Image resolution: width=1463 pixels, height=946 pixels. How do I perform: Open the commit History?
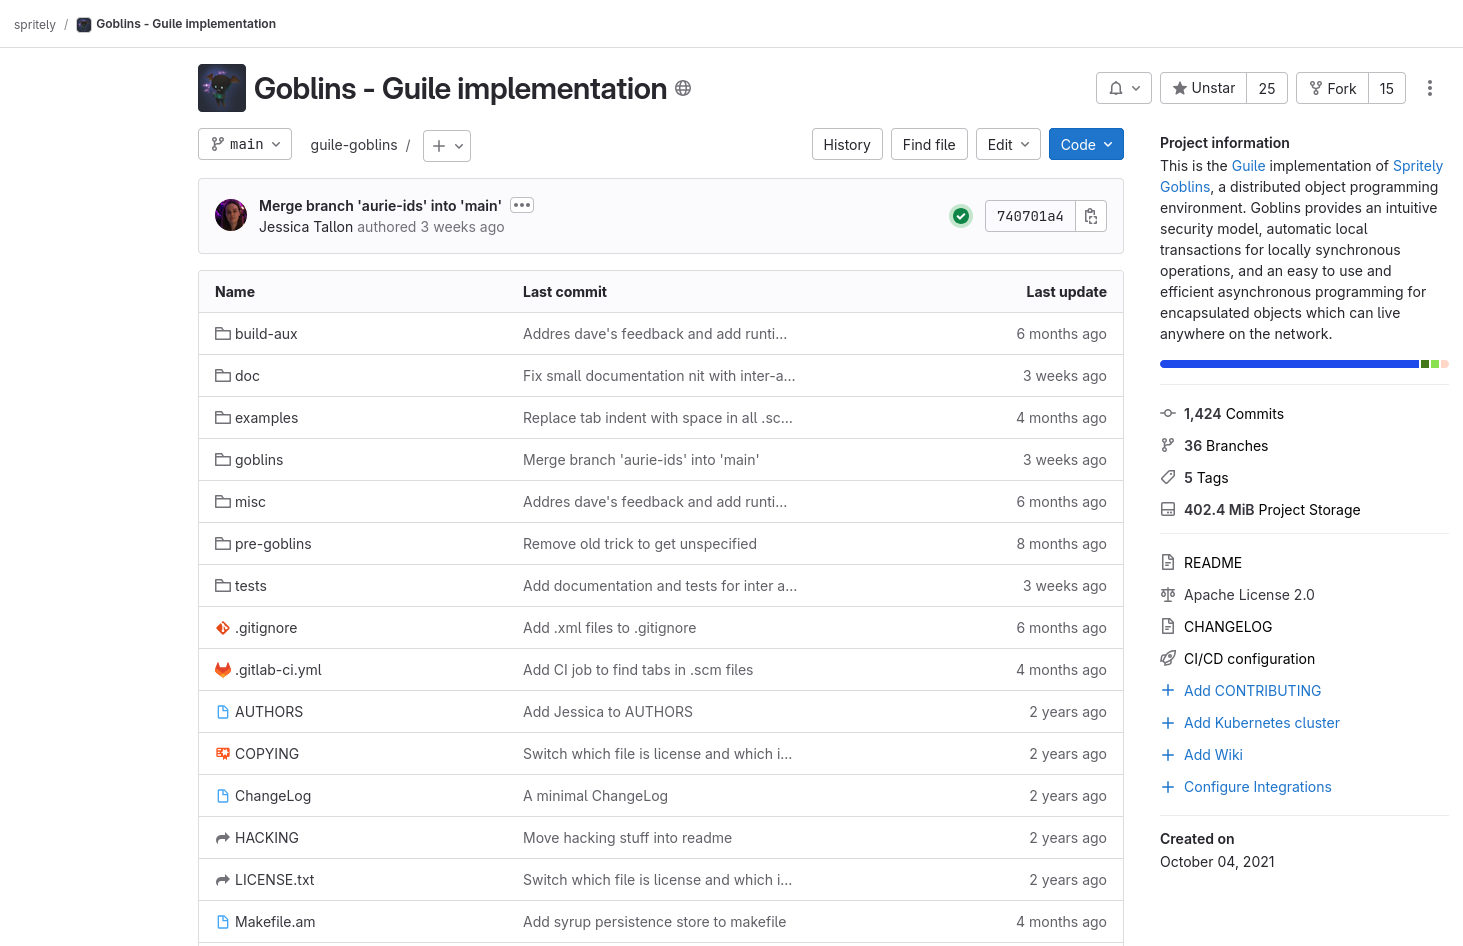[x=847, y=144]
